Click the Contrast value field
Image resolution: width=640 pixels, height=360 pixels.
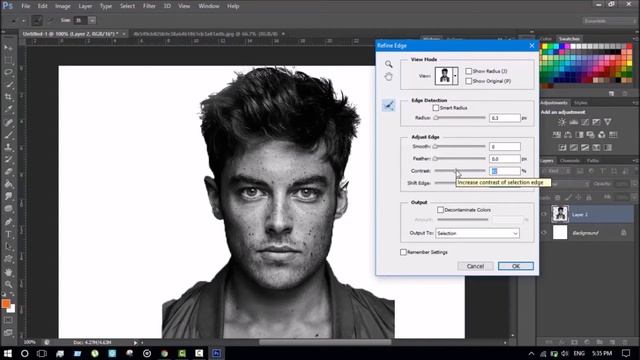[504, 171]
